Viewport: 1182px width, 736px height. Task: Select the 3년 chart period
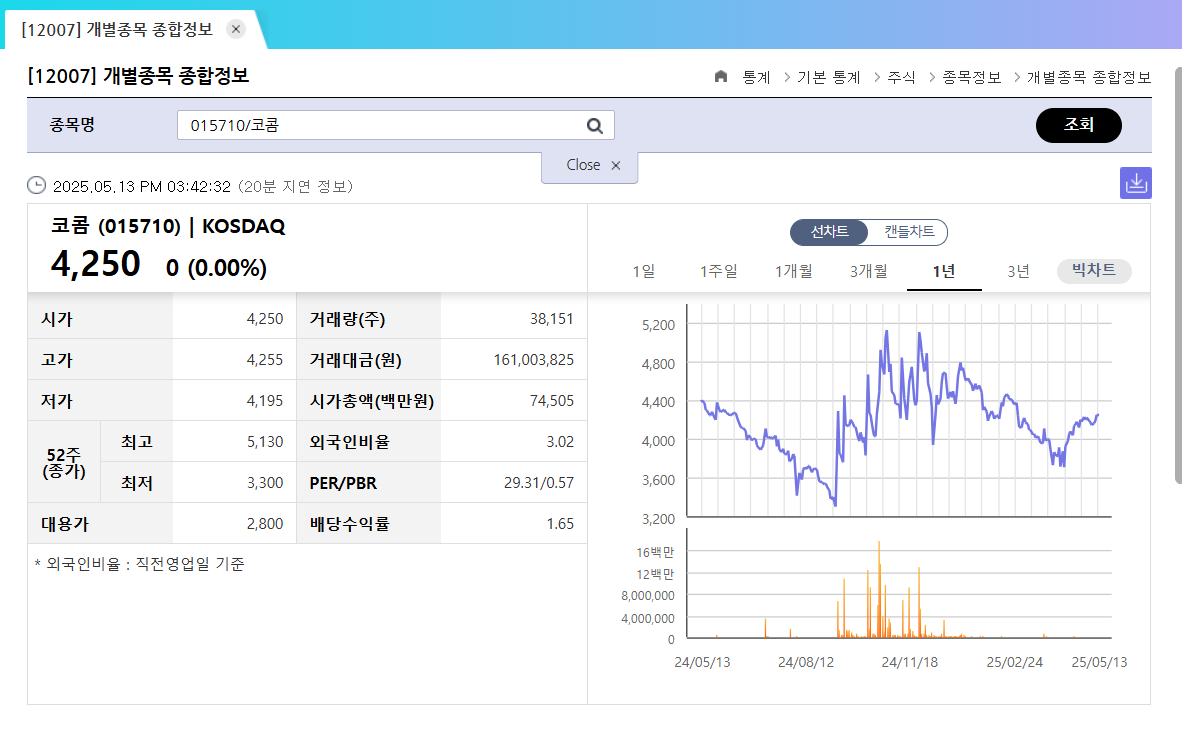1018,271
